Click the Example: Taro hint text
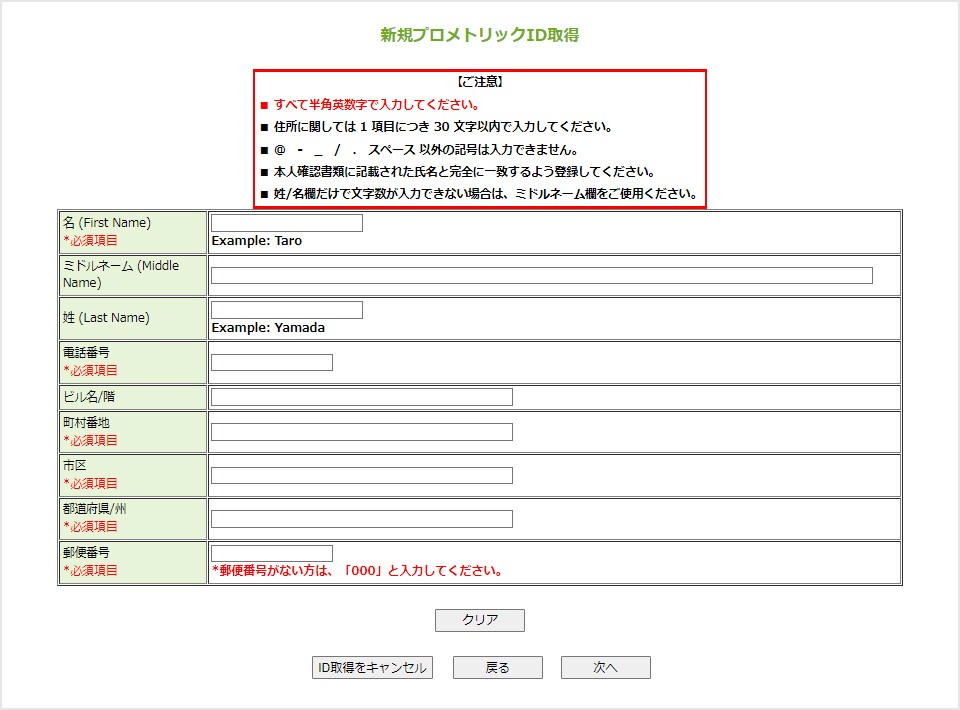This screenshot has height=710, width=960. [257, 241]
